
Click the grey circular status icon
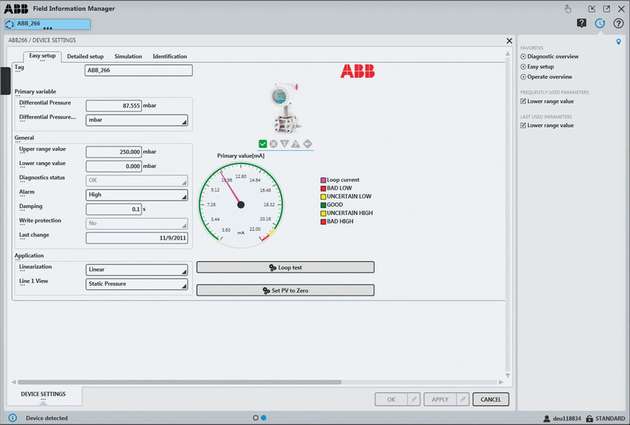274,144
